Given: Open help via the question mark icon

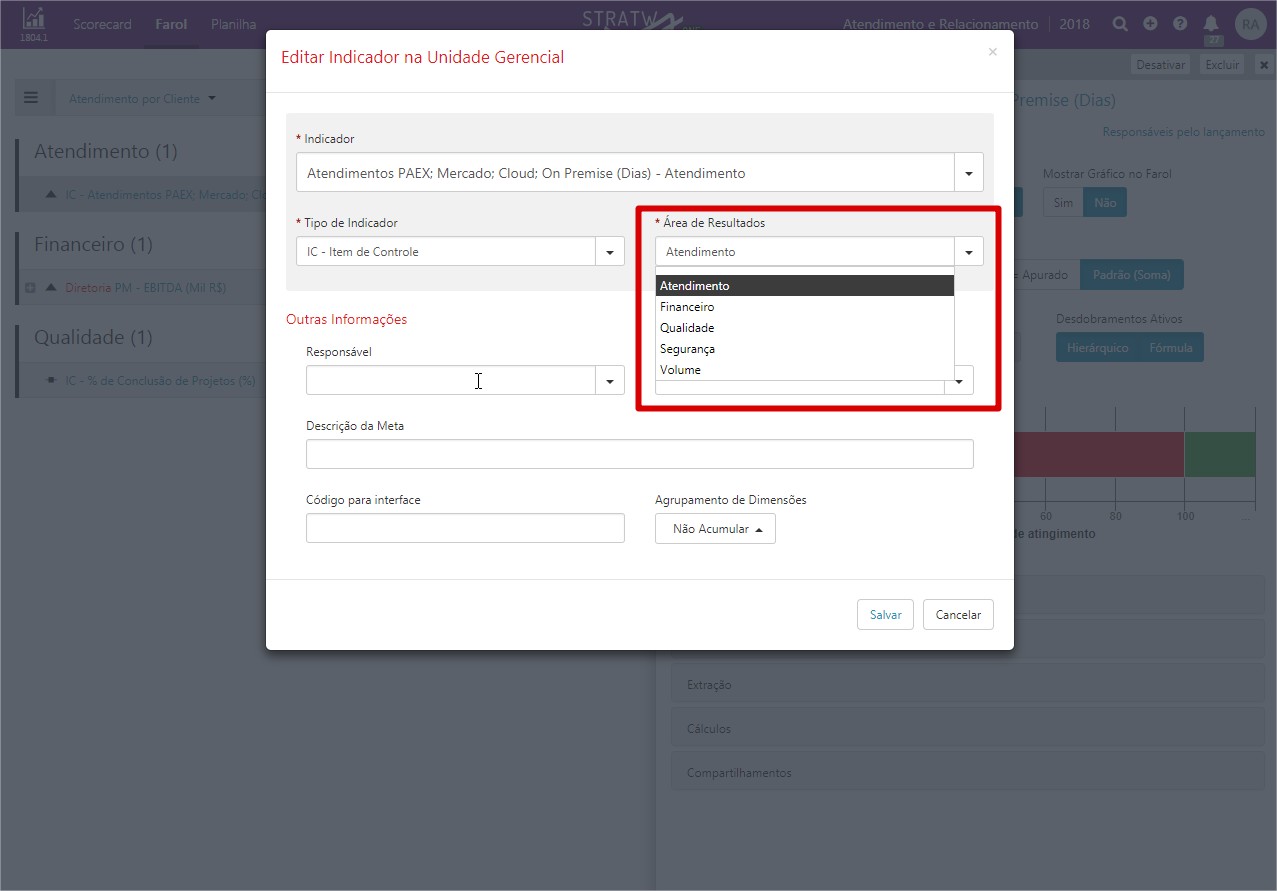Looking at the screenshot, I should [x=1180, y=24].
